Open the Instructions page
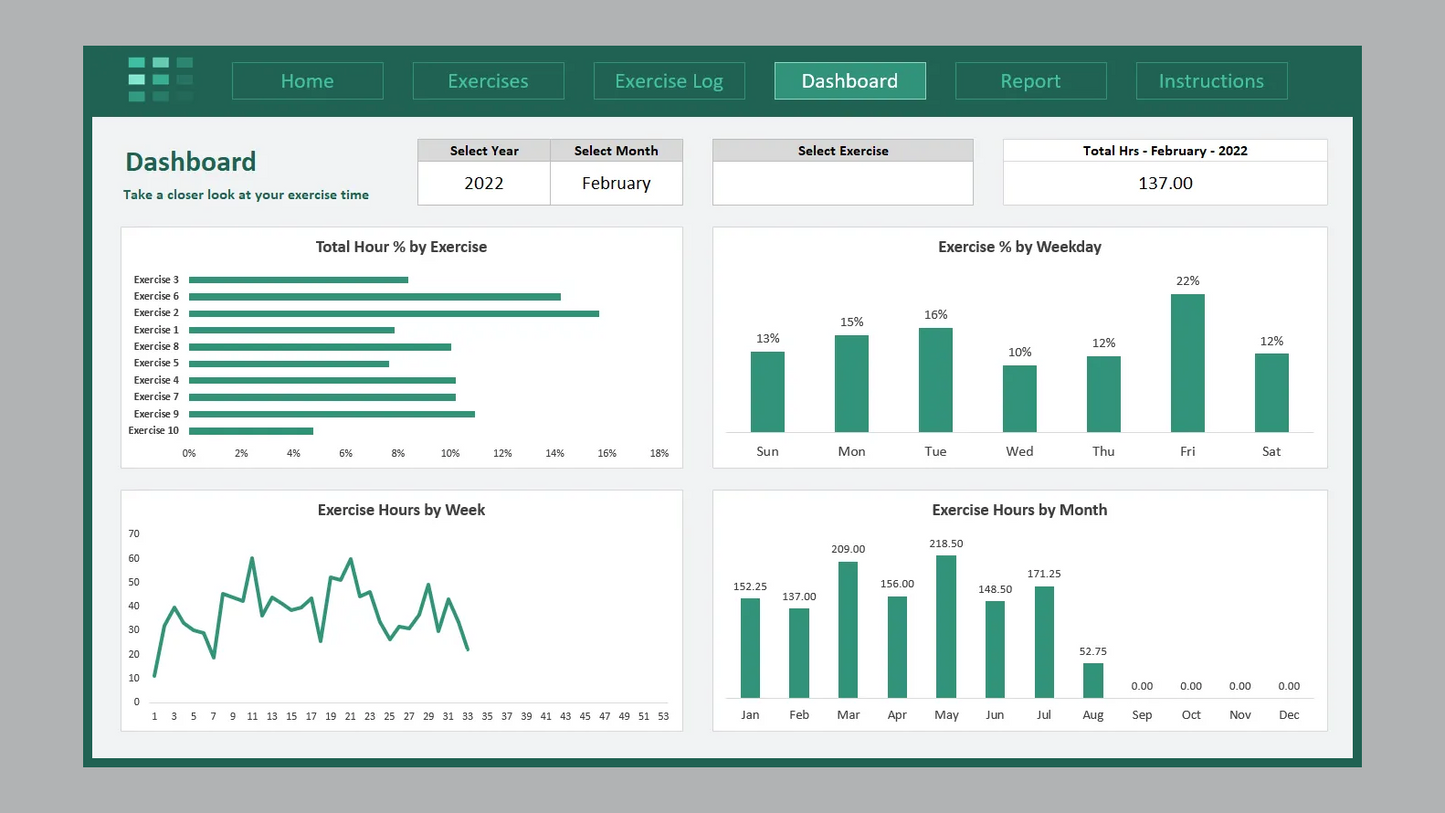This screenshot has width=1445, height=813. 1211,81
